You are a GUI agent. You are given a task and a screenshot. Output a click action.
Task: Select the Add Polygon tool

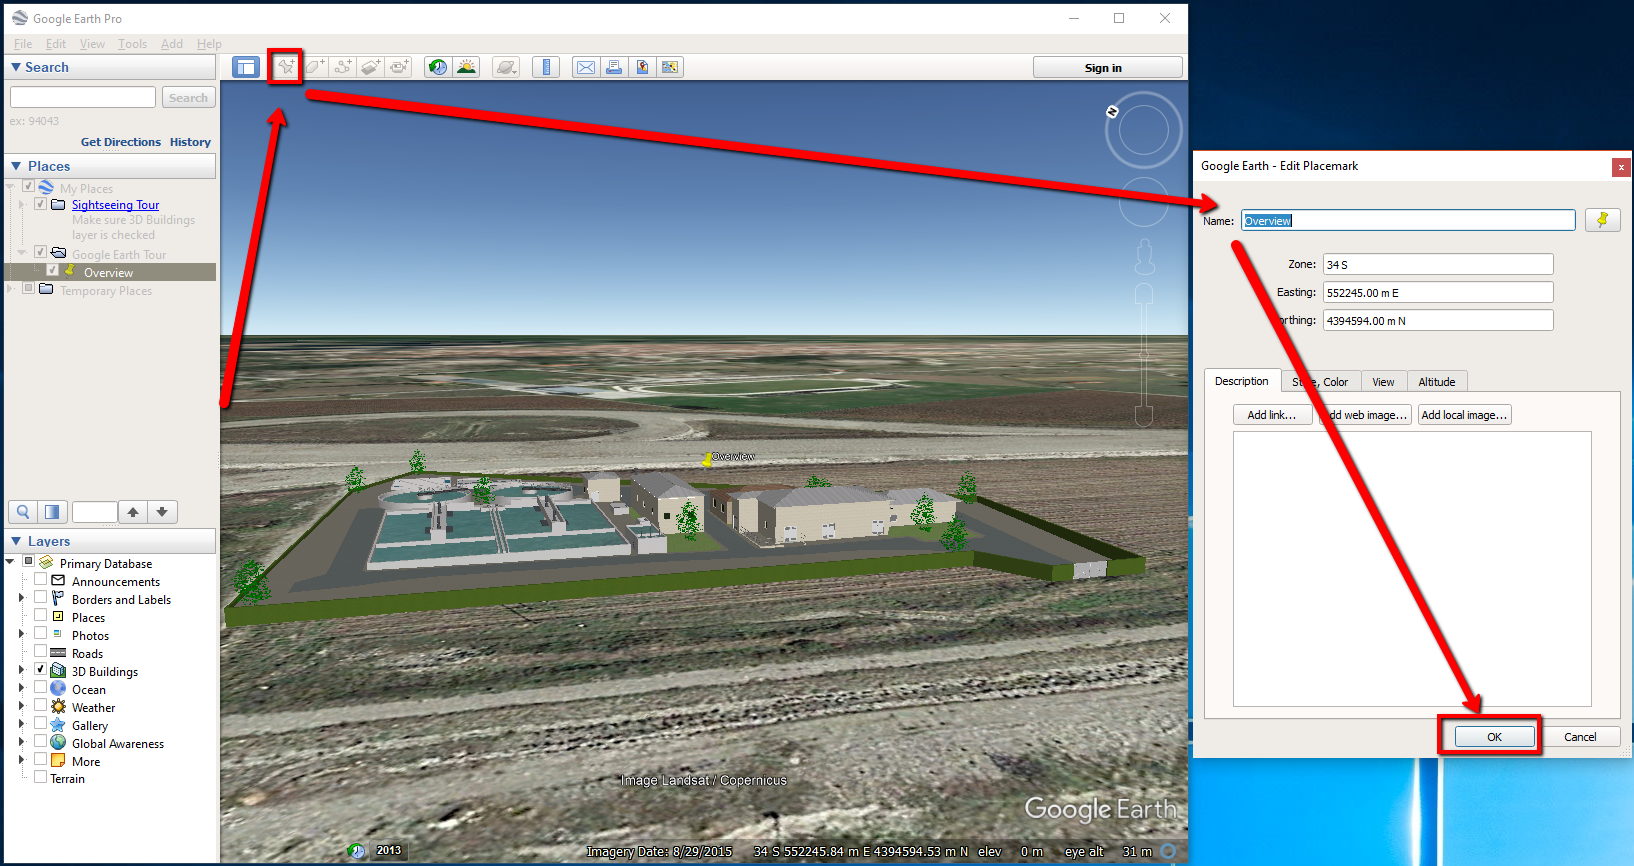(315, 67)
